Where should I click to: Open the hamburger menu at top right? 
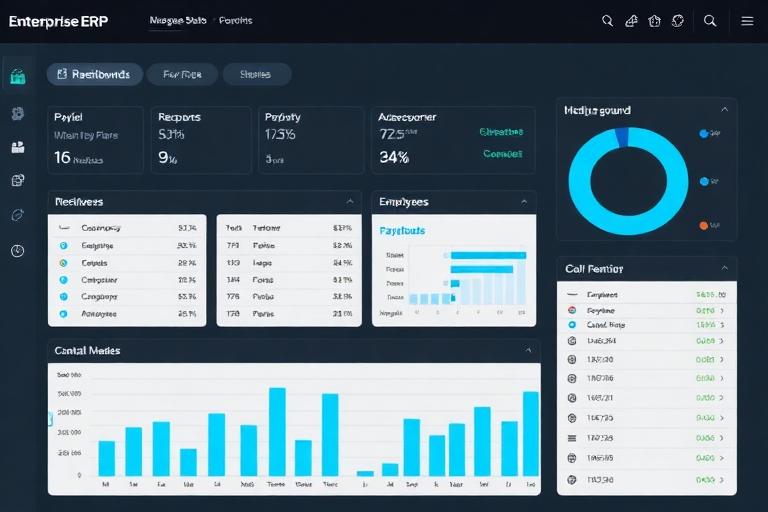(747, 20)
